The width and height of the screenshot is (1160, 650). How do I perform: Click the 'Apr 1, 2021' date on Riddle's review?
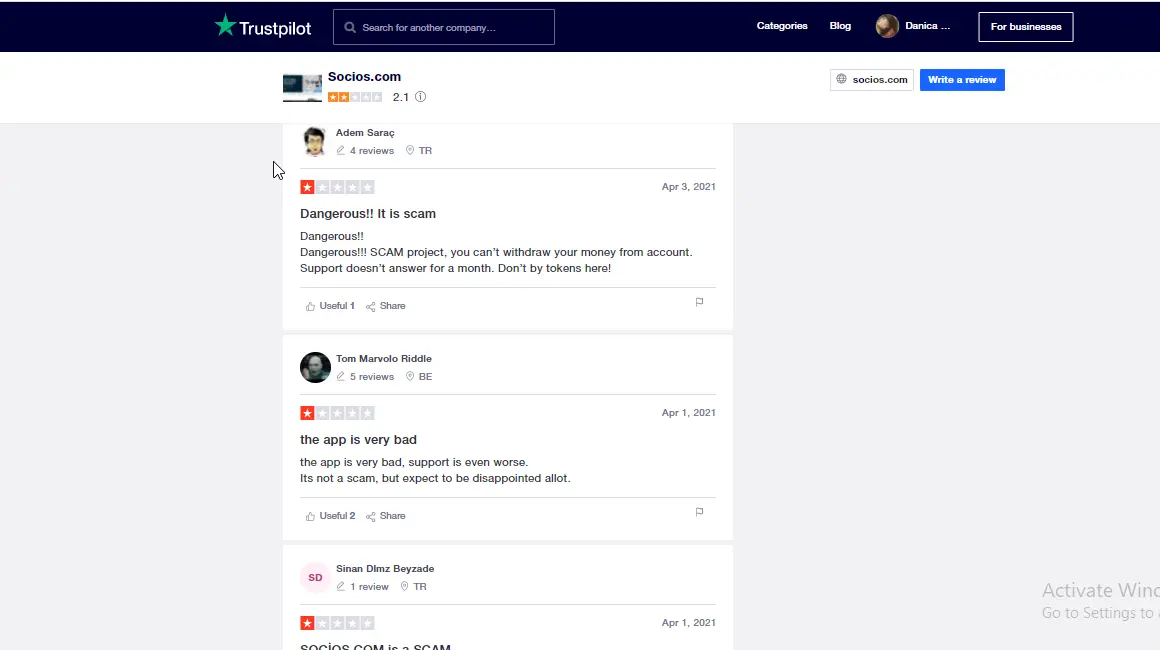pyautogui.click(x=688, y=413)
